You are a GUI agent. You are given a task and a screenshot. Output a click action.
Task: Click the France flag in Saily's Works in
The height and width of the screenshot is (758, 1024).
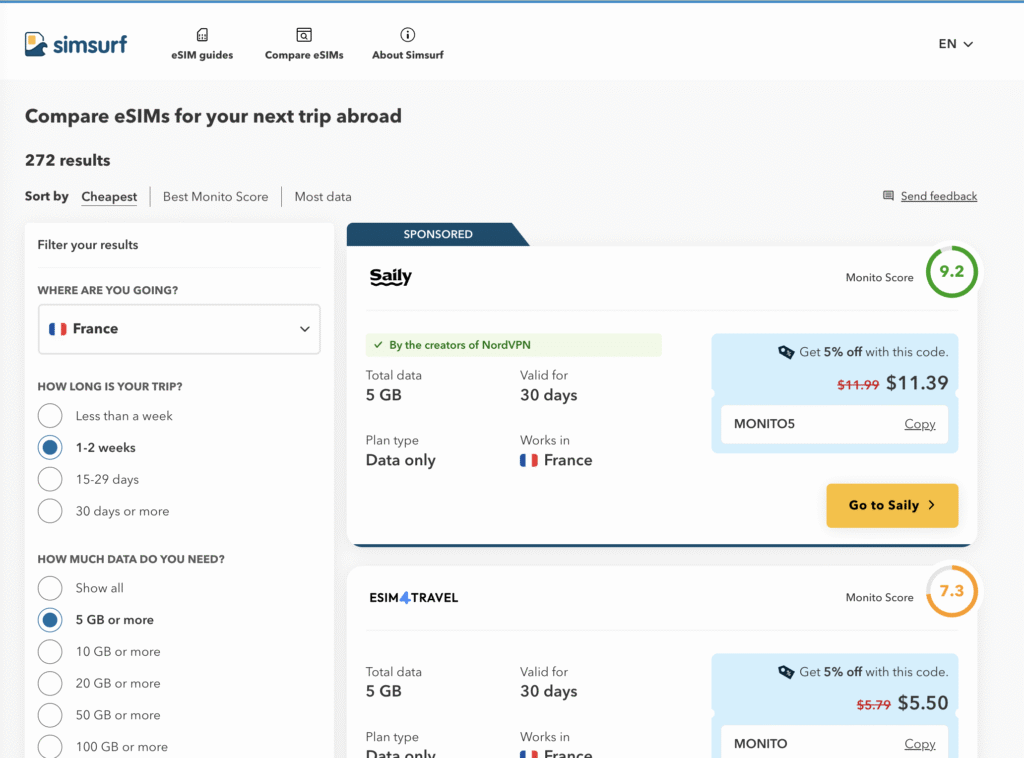point(529,460)
